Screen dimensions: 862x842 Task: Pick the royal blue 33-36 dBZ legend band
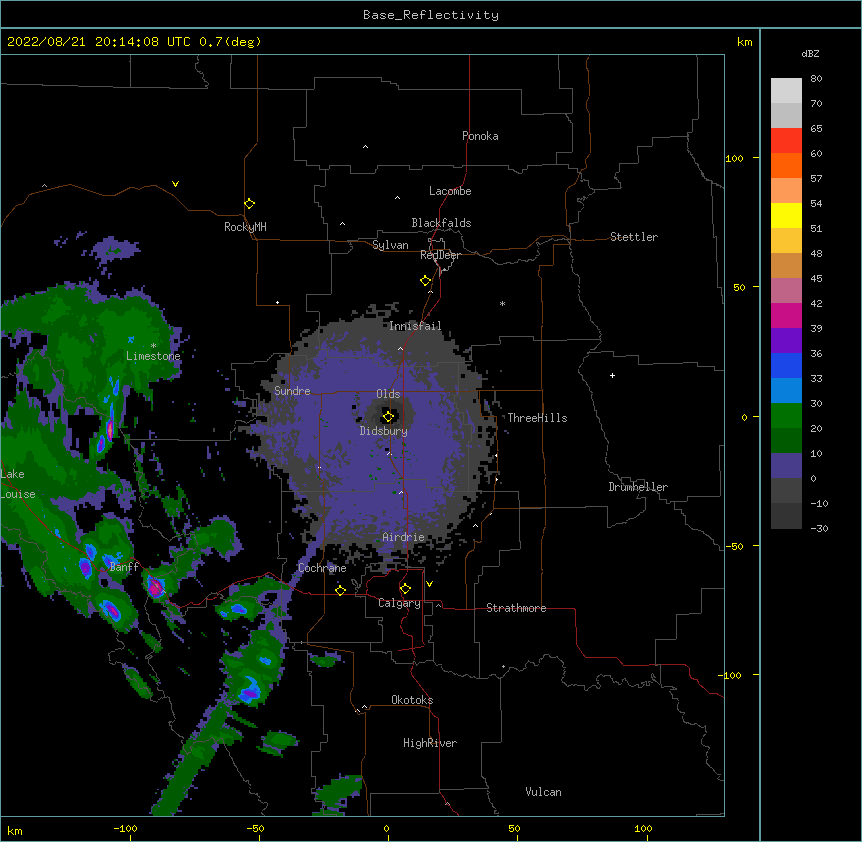click(x=786, y=365)
